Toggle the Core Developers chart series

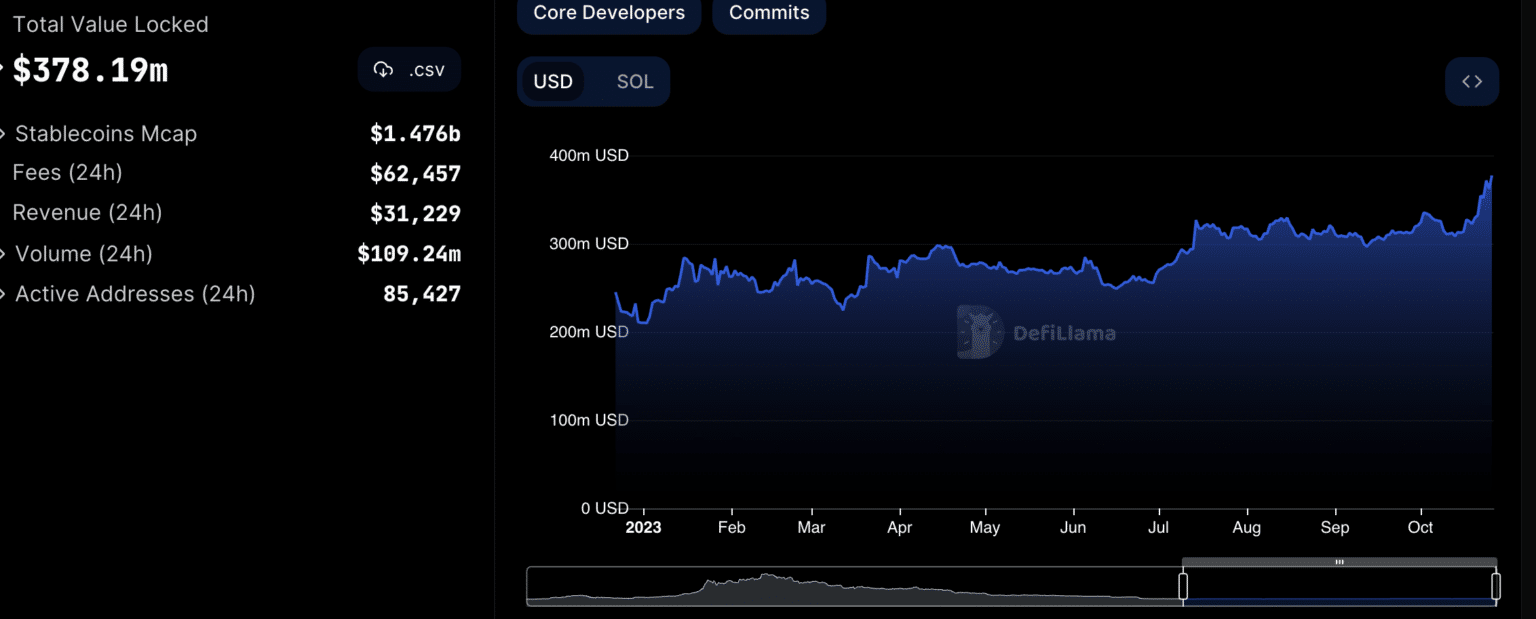609,13
